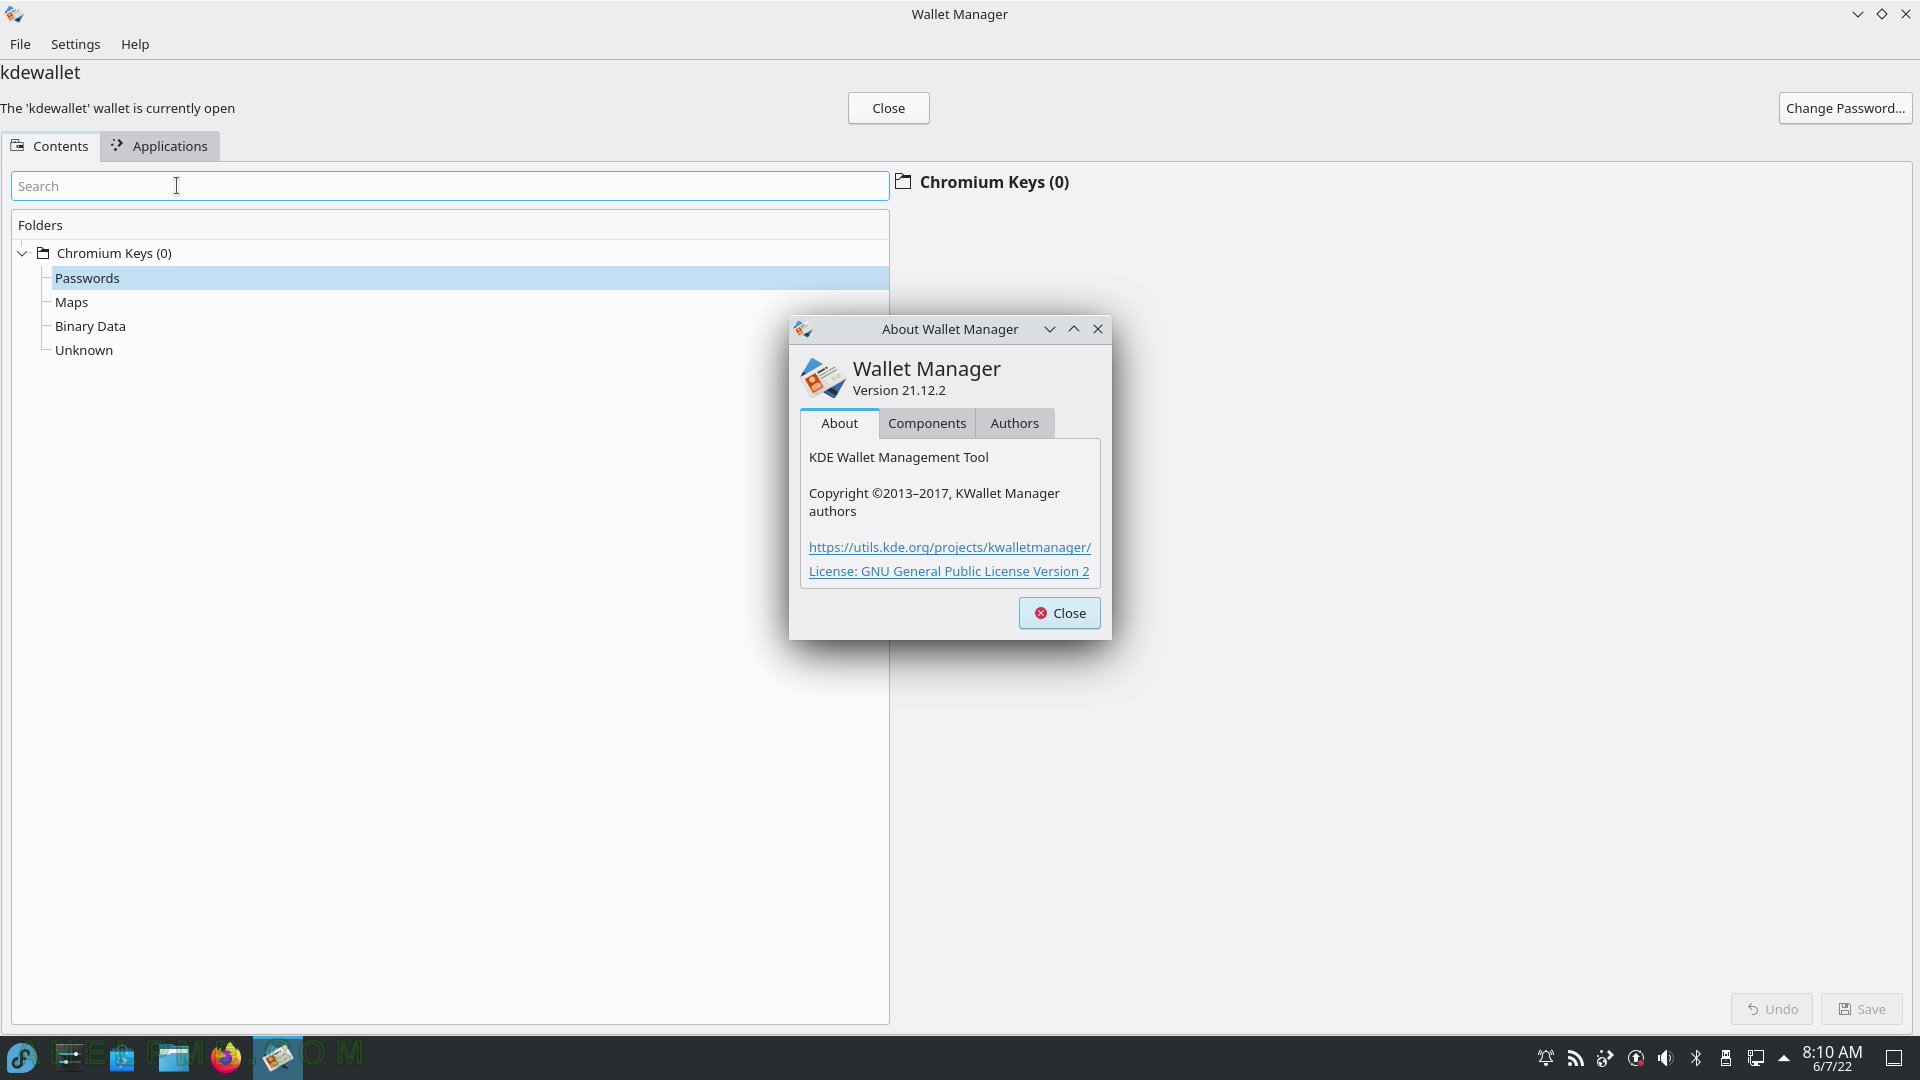Minimize the main Wallet Manager window
The height and width of the screenshot is (1080, 1920).
1858,14
